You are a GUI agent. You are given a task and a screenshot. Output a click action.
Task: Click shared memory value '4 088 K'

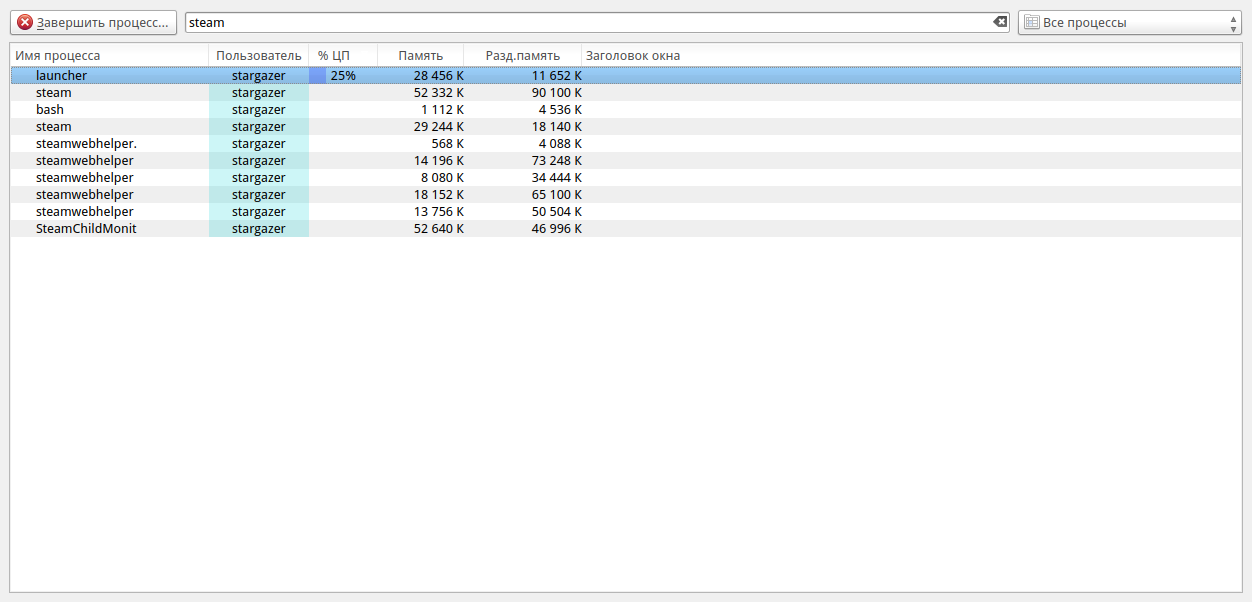[x=560, y=143]
